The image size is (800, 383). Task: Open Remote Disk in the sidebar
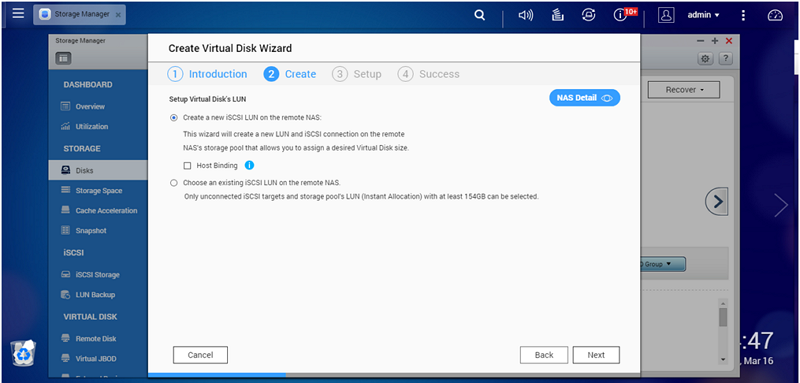click(96, 339)
